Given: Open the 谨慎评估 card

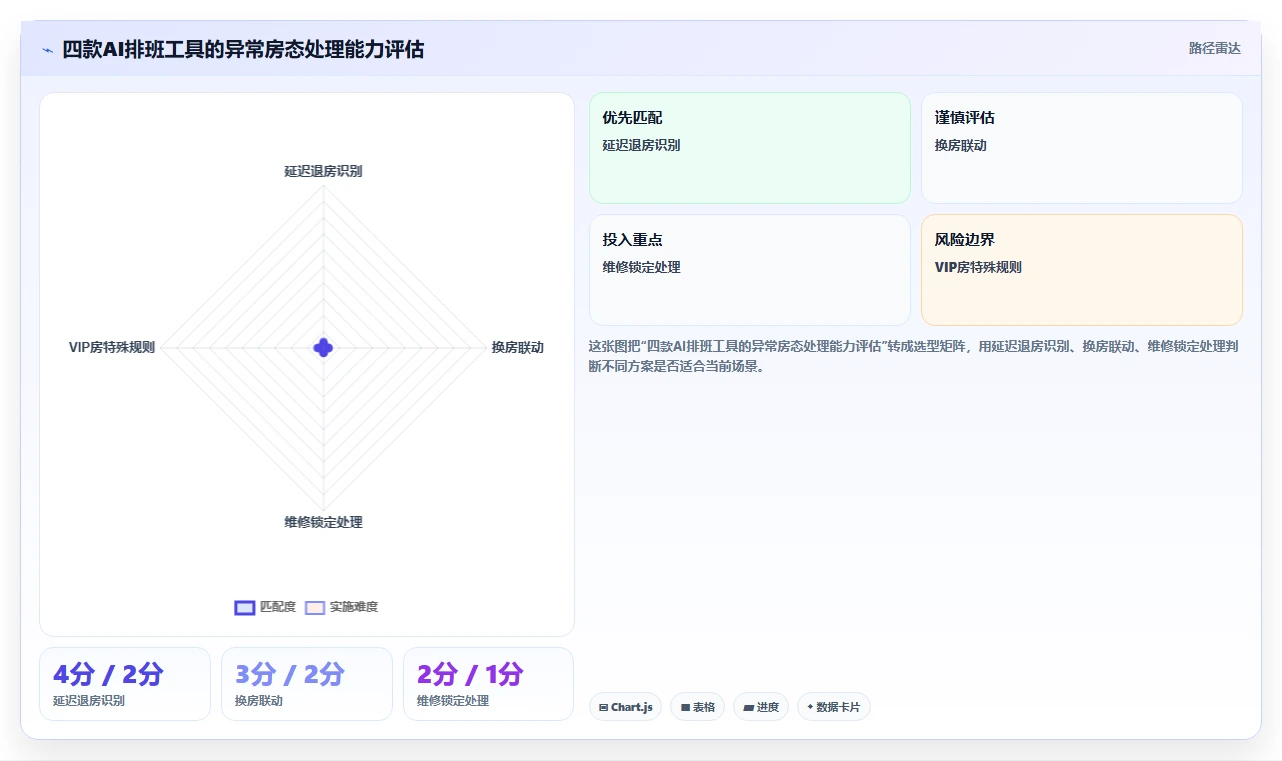Looking at the screenshot, I should (x=1082, y=148).
